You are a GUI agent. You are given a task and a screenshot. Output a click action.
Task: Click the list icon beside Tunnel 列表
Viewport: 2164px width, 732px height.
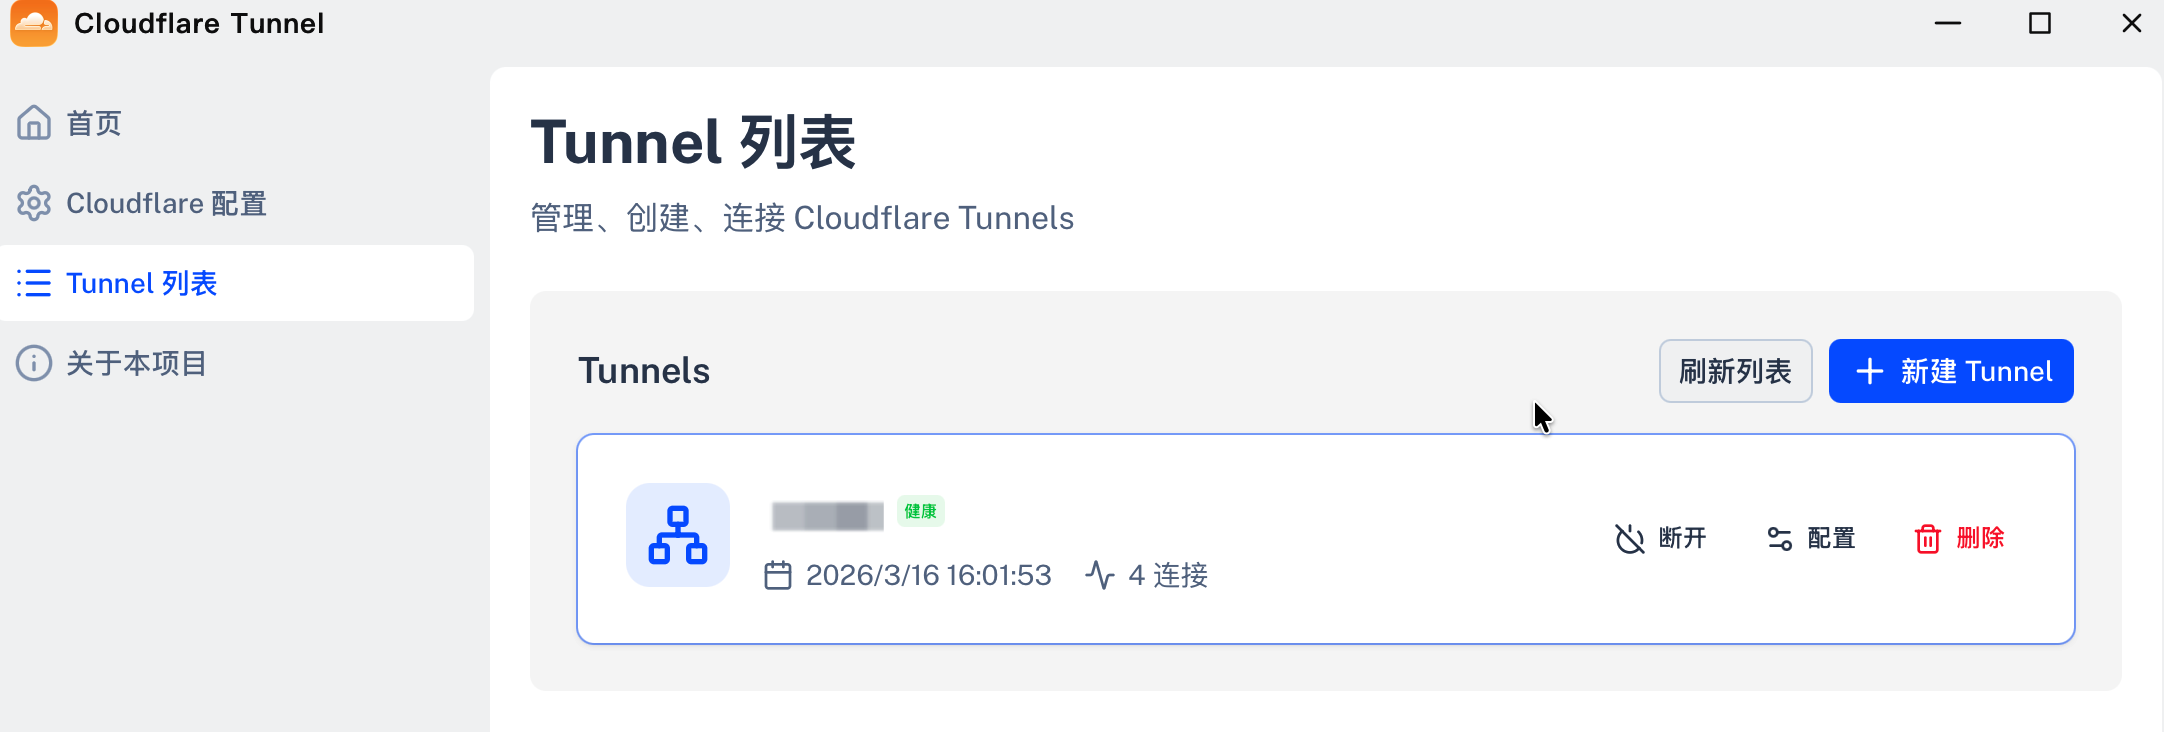[34, 283]
